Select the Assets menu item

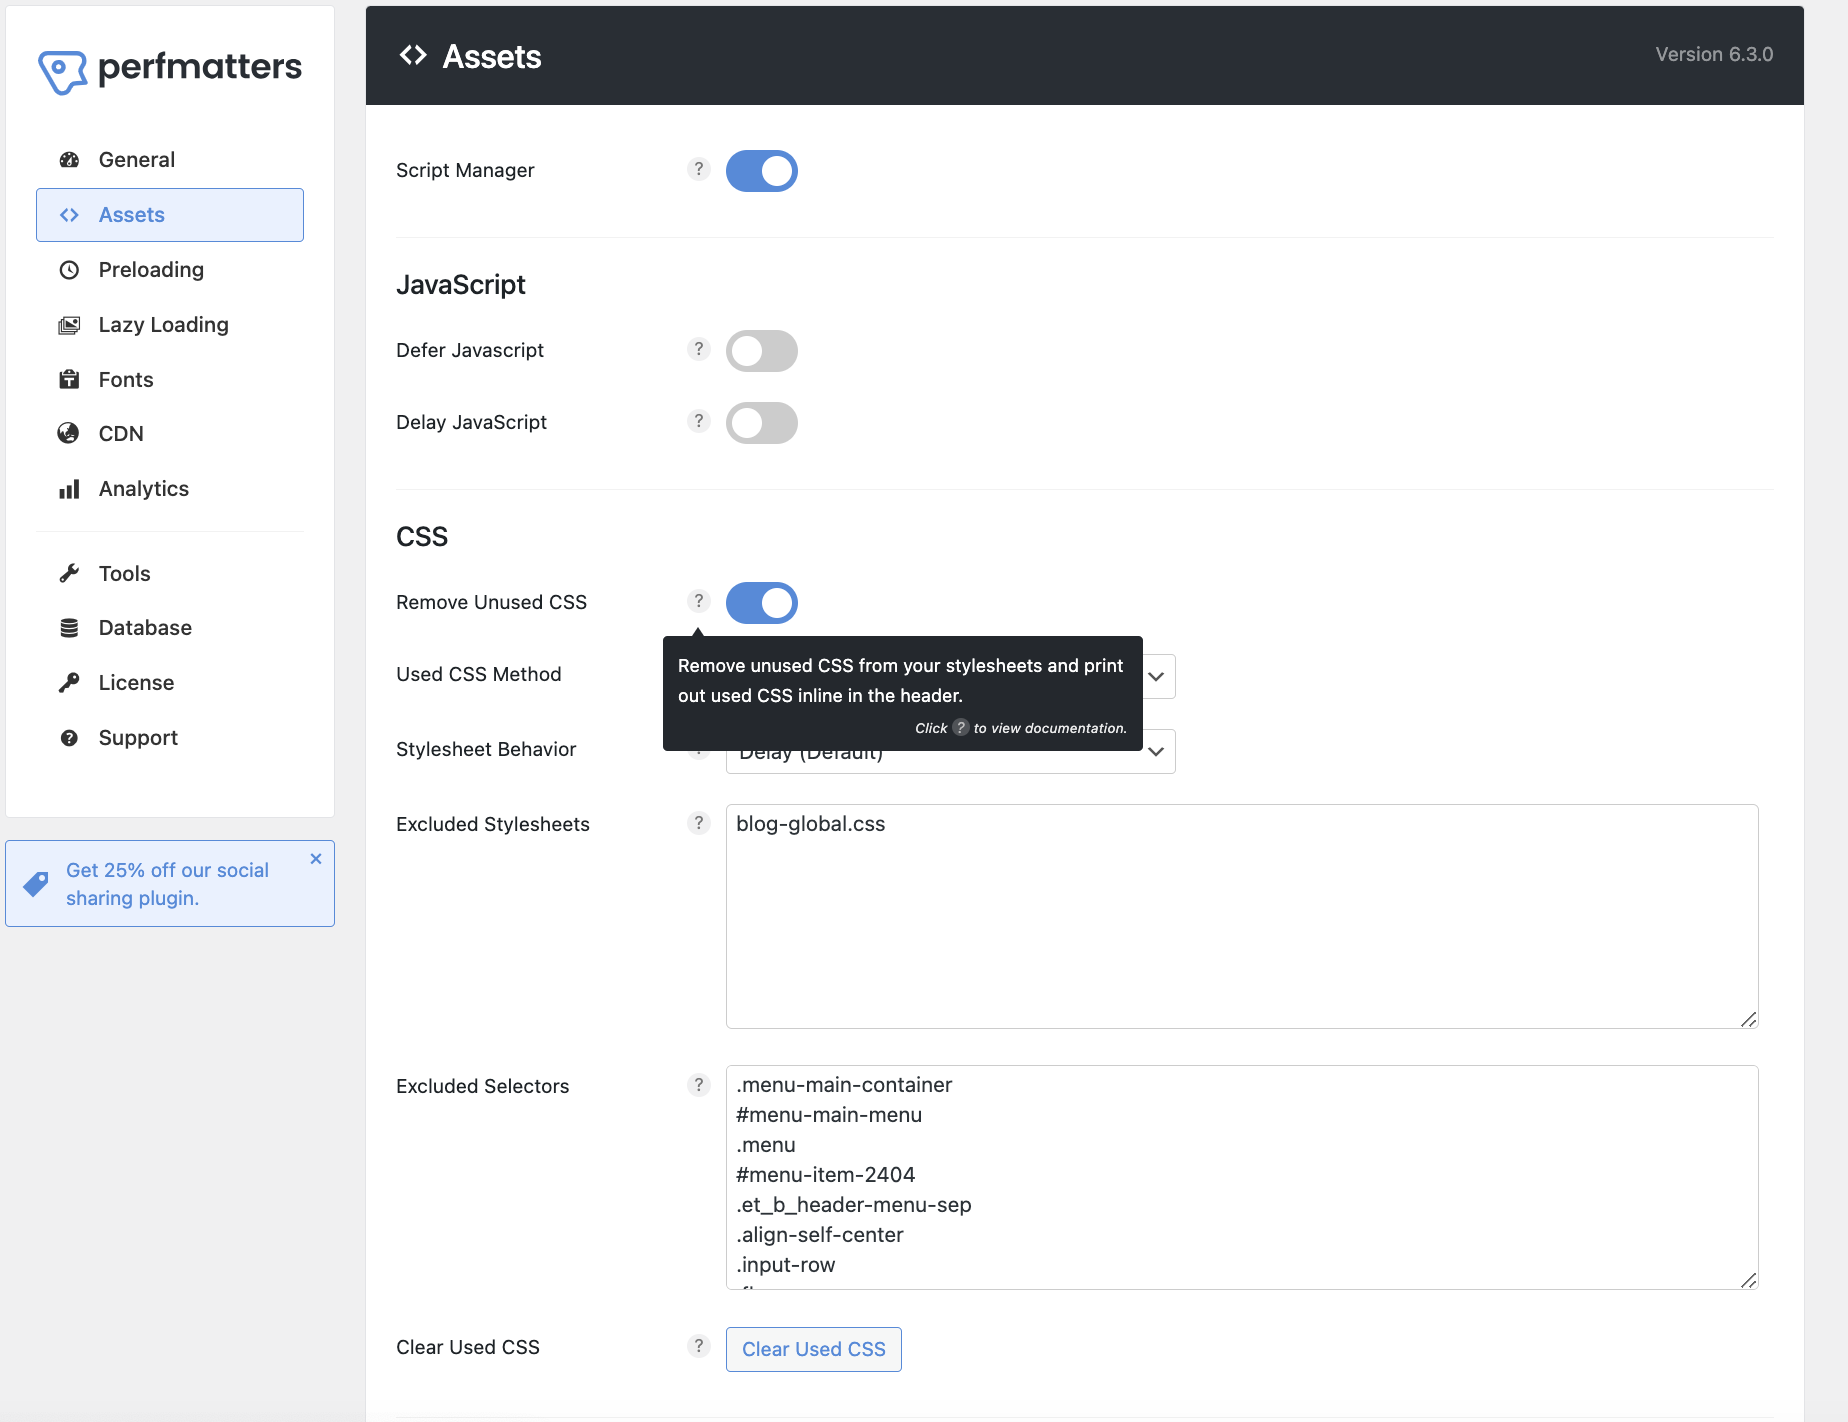[170, 215]
